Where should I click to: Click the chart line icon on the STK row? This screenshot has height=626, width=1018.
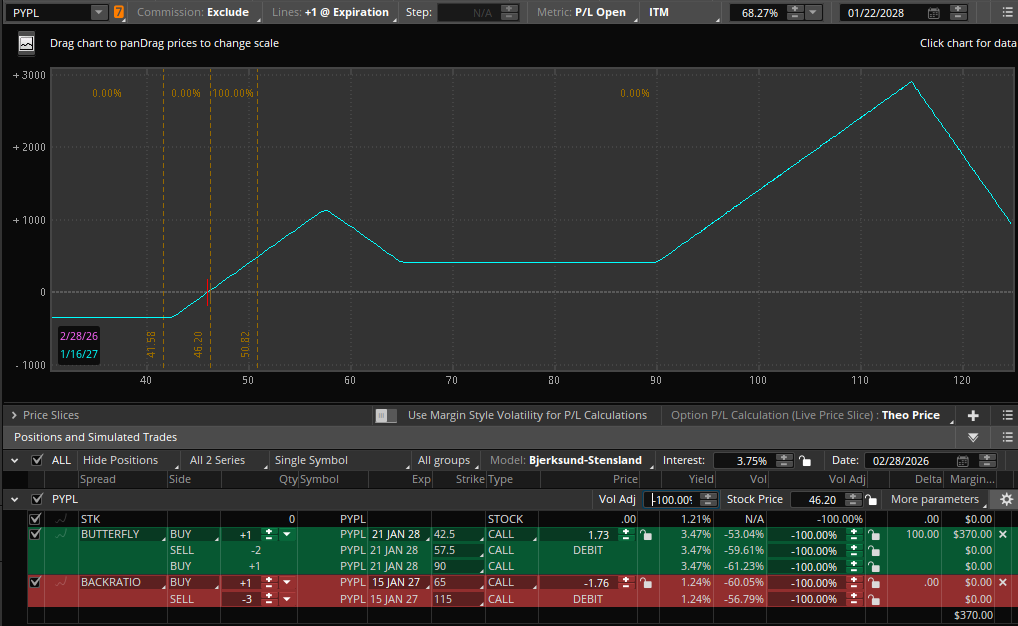click(61, 519)
